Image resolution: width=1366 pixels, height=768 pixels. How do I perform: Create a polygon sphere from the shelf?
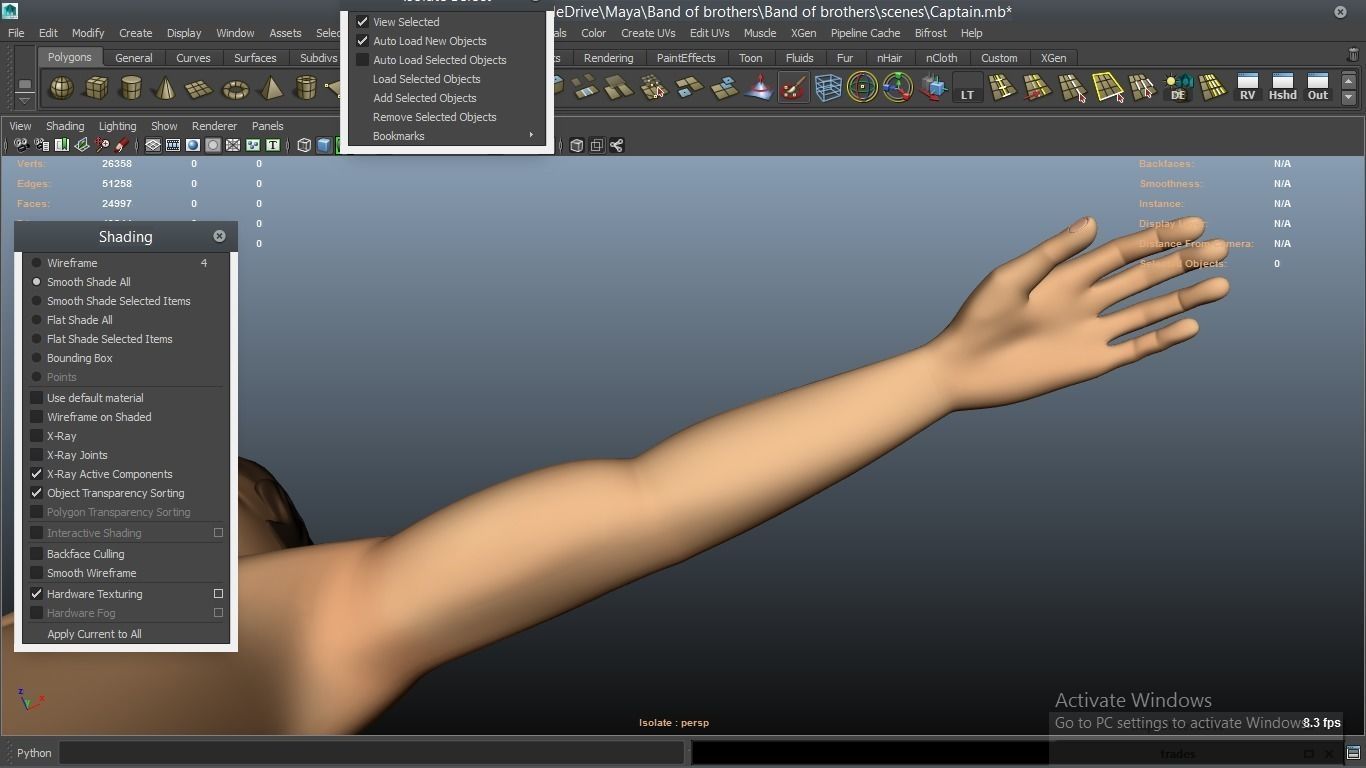pyautogui.click(x=61, y=89)
